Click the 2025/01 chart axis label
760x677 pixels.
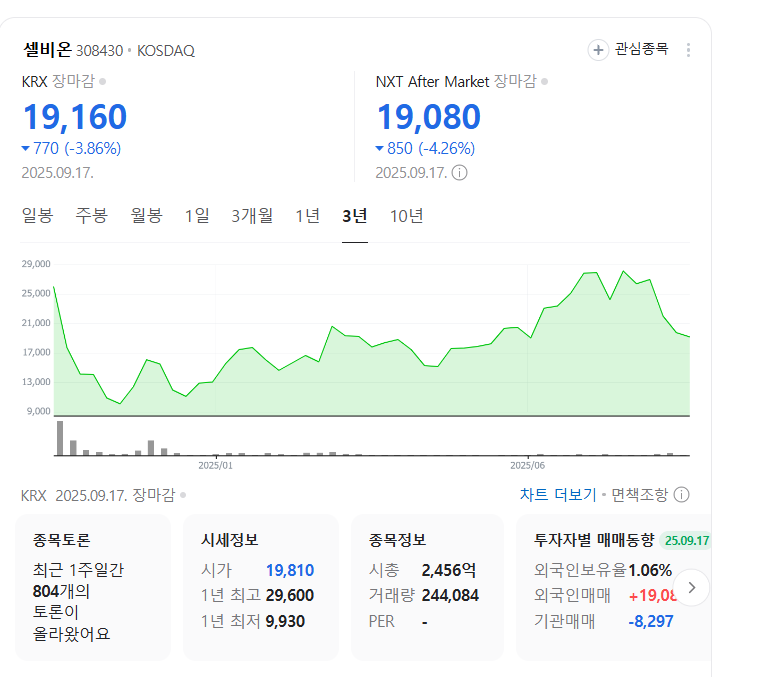215,465
